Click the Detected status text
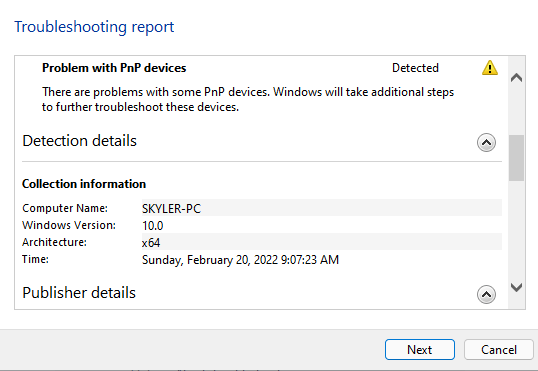Screen dimensions: 538x371 point(415,68)
